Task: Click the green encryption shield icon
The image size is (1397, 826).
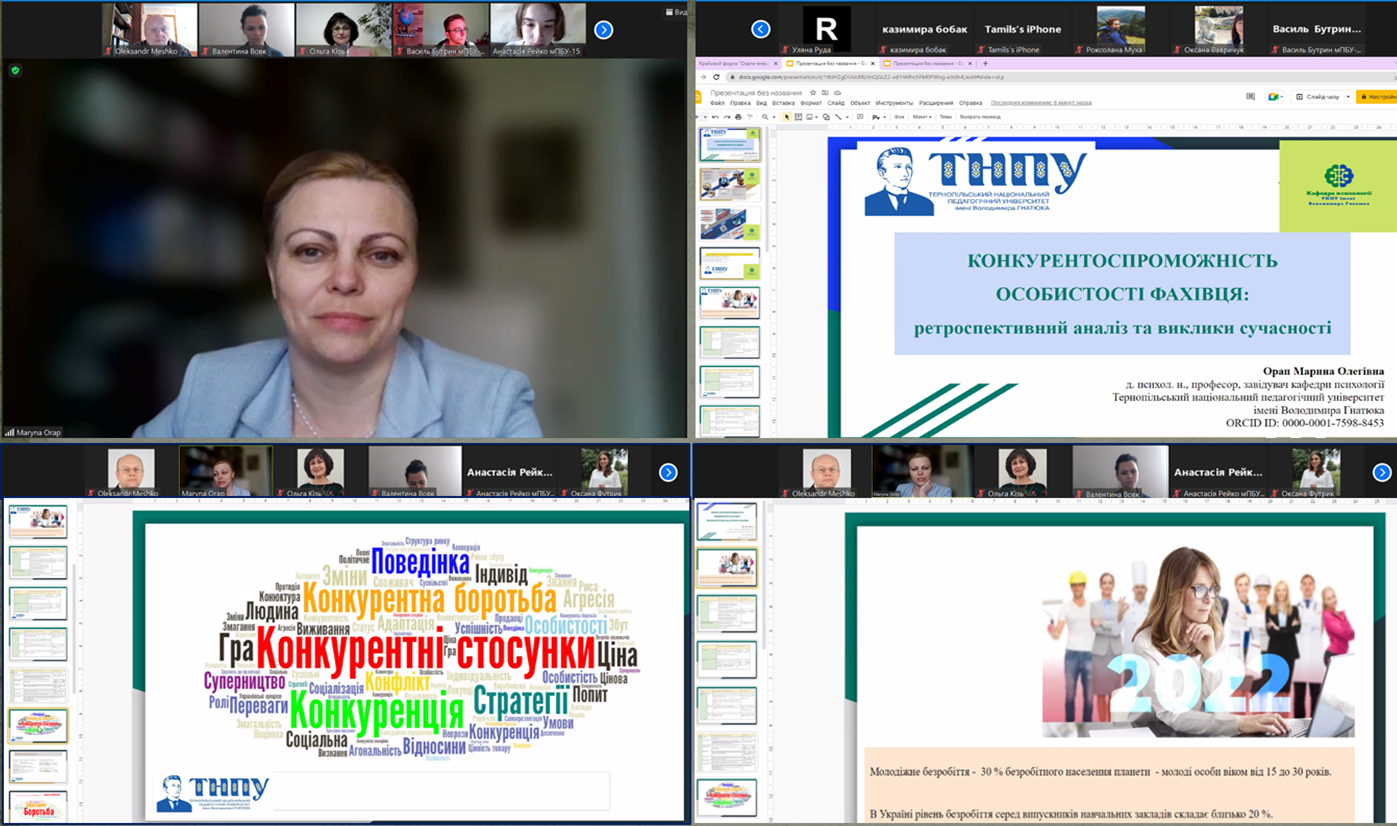Action: point(15,70)
